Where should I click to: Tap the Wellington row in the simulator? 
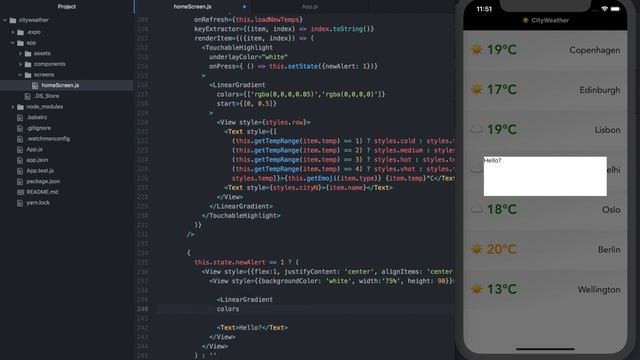pyautogui.click(x=545, y=289)
